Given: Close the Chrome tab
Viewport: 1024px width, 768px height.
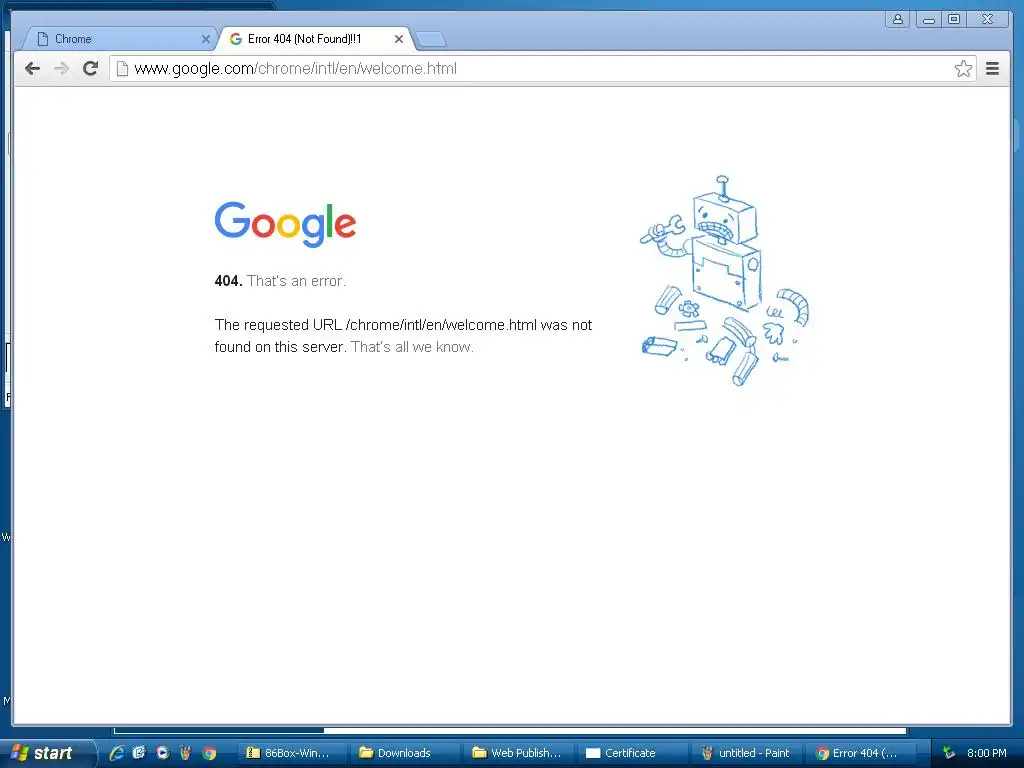Looking at the screenshot, I should point(206,39).
